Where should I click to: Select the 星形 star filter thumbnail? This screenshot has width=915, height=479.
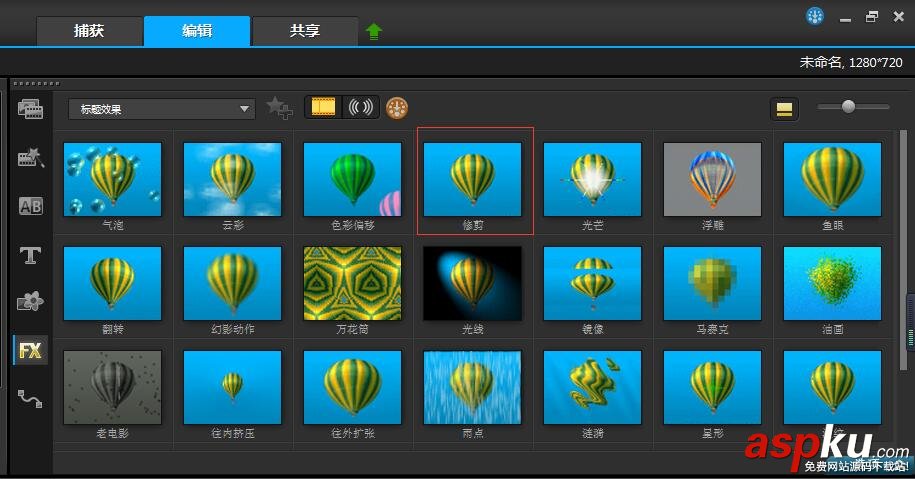[713, 387]
